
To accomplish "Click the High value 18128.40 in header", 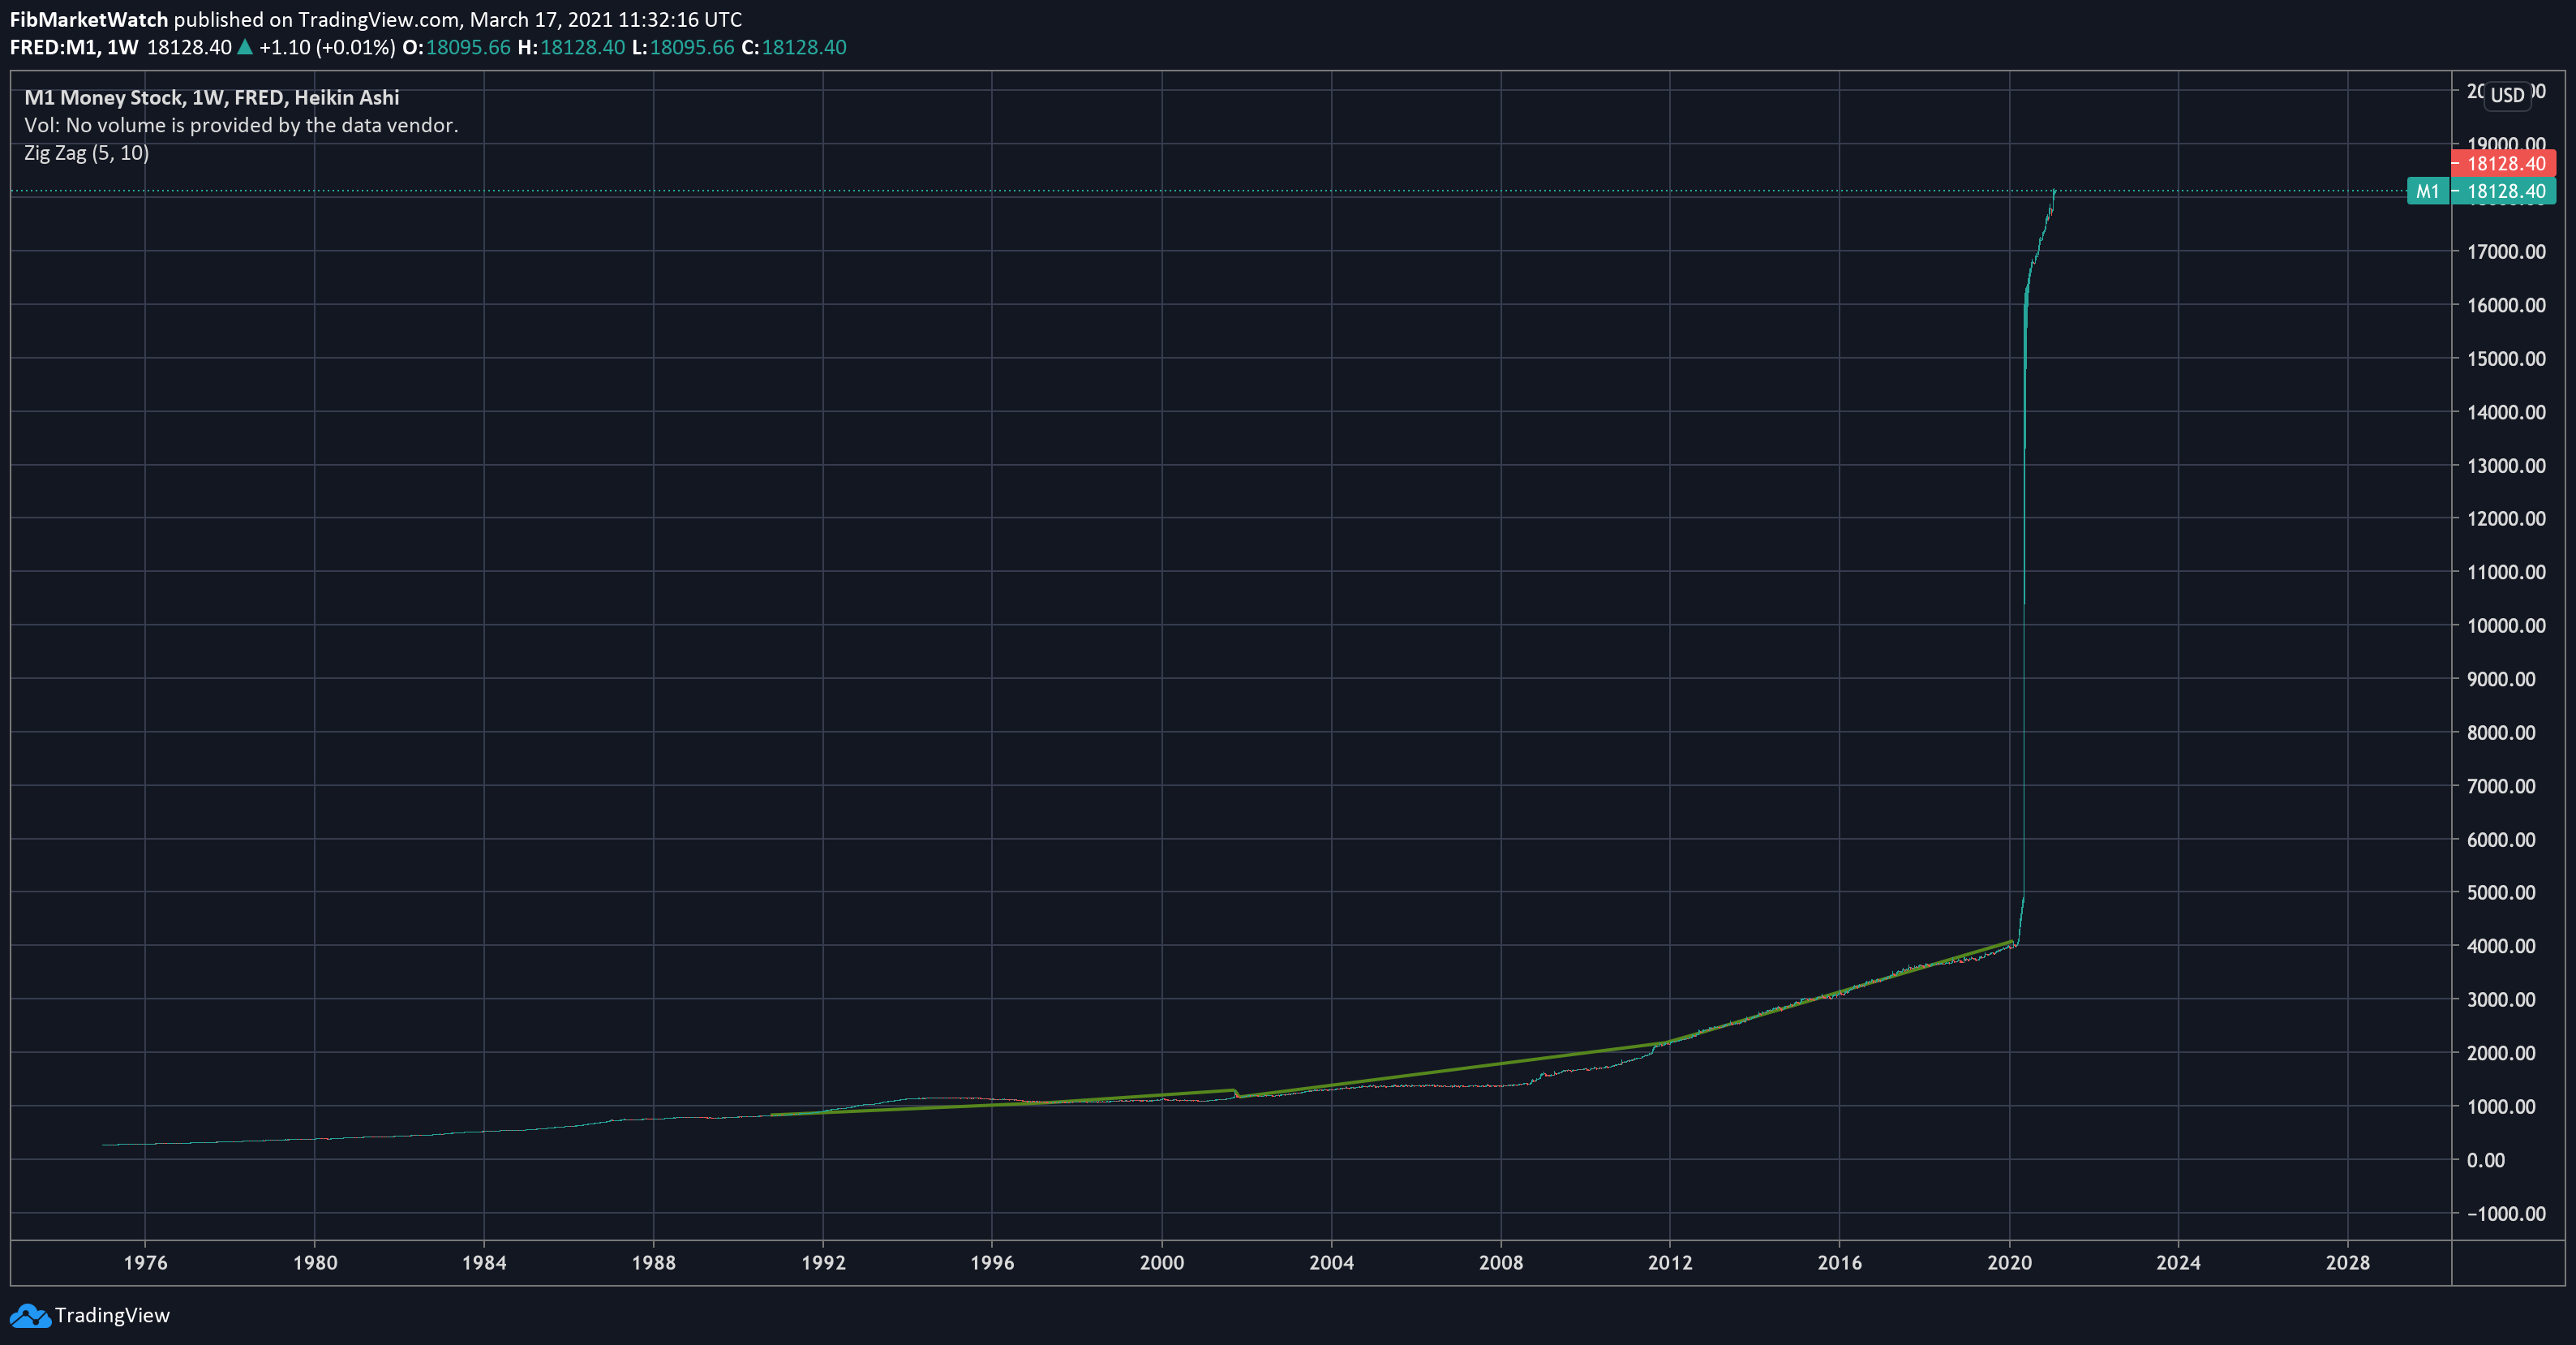I will click(x=582, y=47).
